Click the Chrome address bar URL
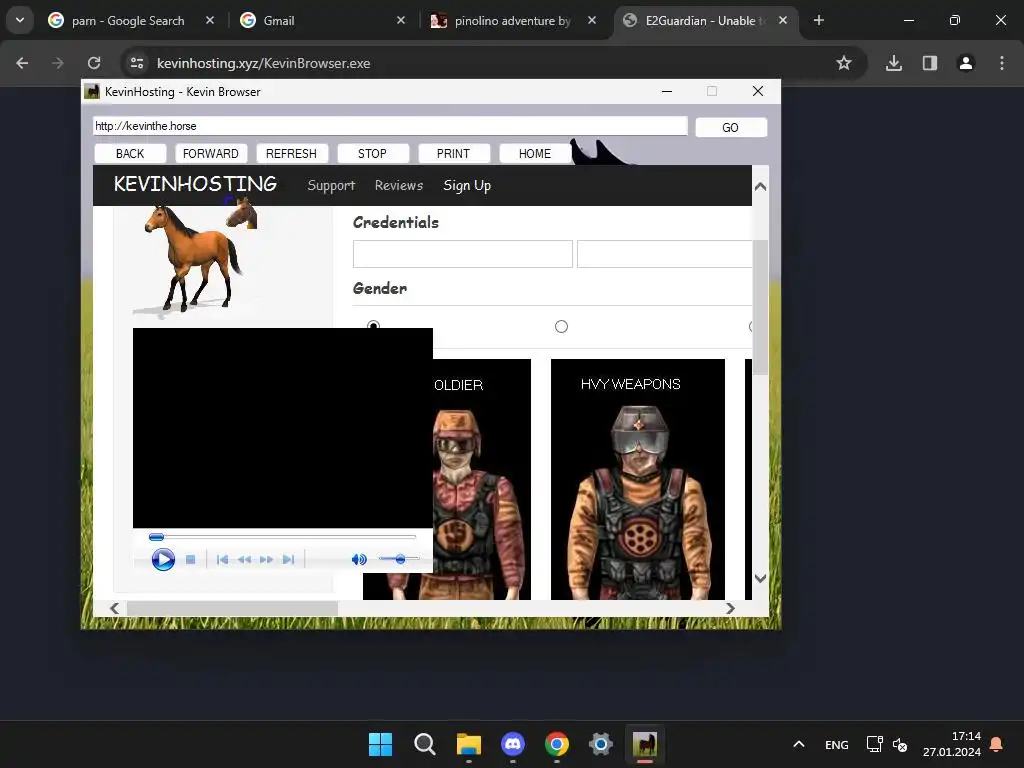Screen dimensions: 1024x768 click(x=264, y=63)
